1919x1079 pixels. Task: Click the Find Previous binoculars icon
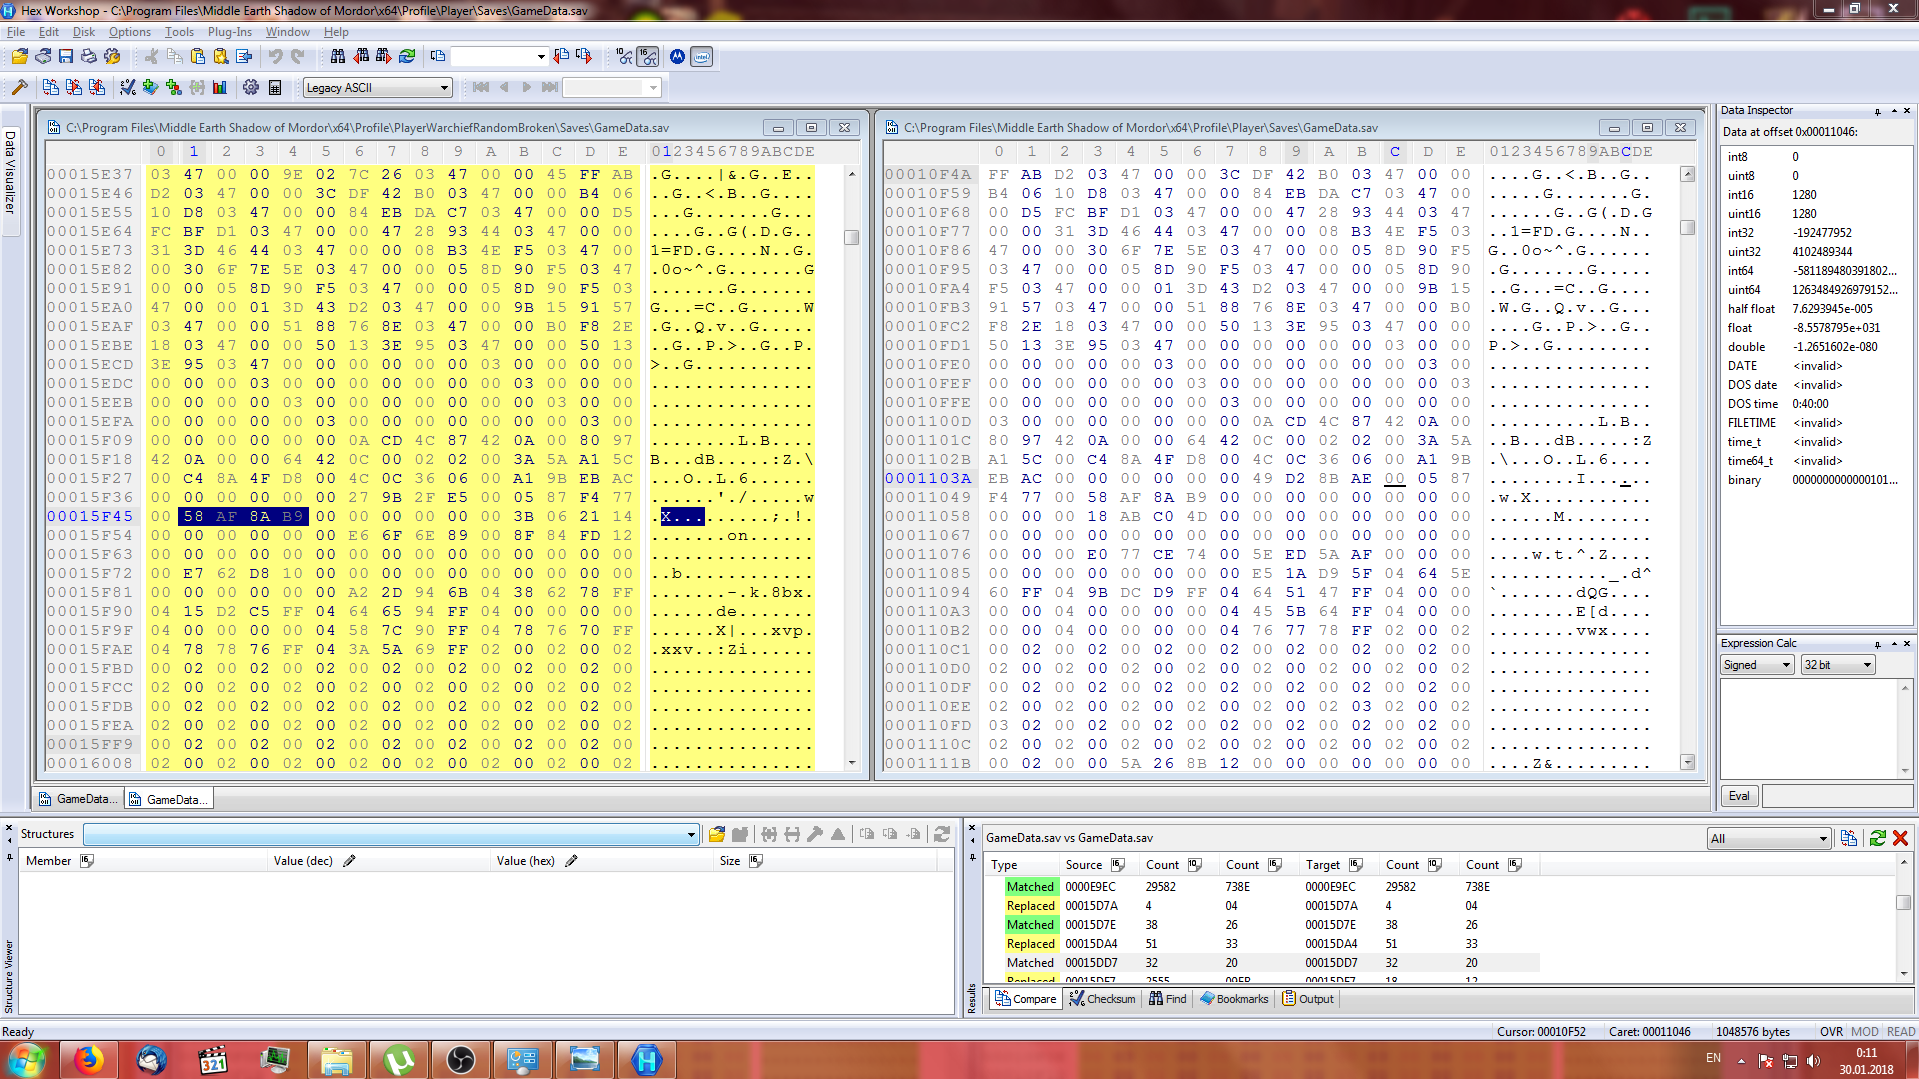(361, 56)
